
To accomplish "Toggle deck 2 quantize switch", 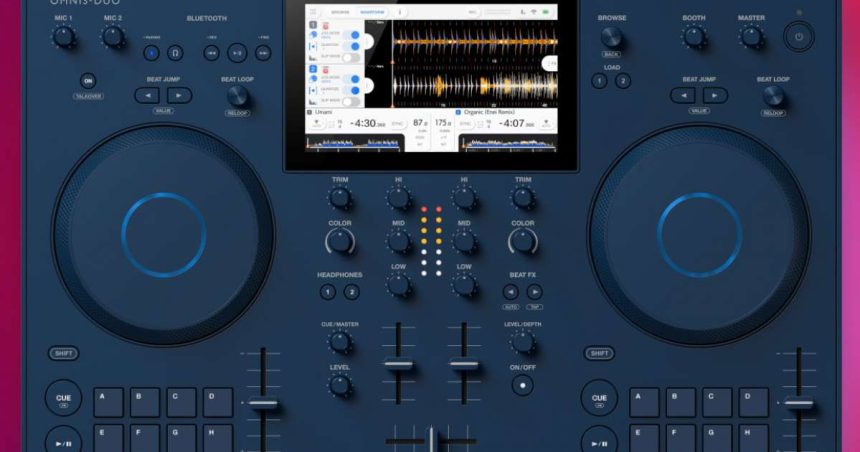I will [351, 91].
